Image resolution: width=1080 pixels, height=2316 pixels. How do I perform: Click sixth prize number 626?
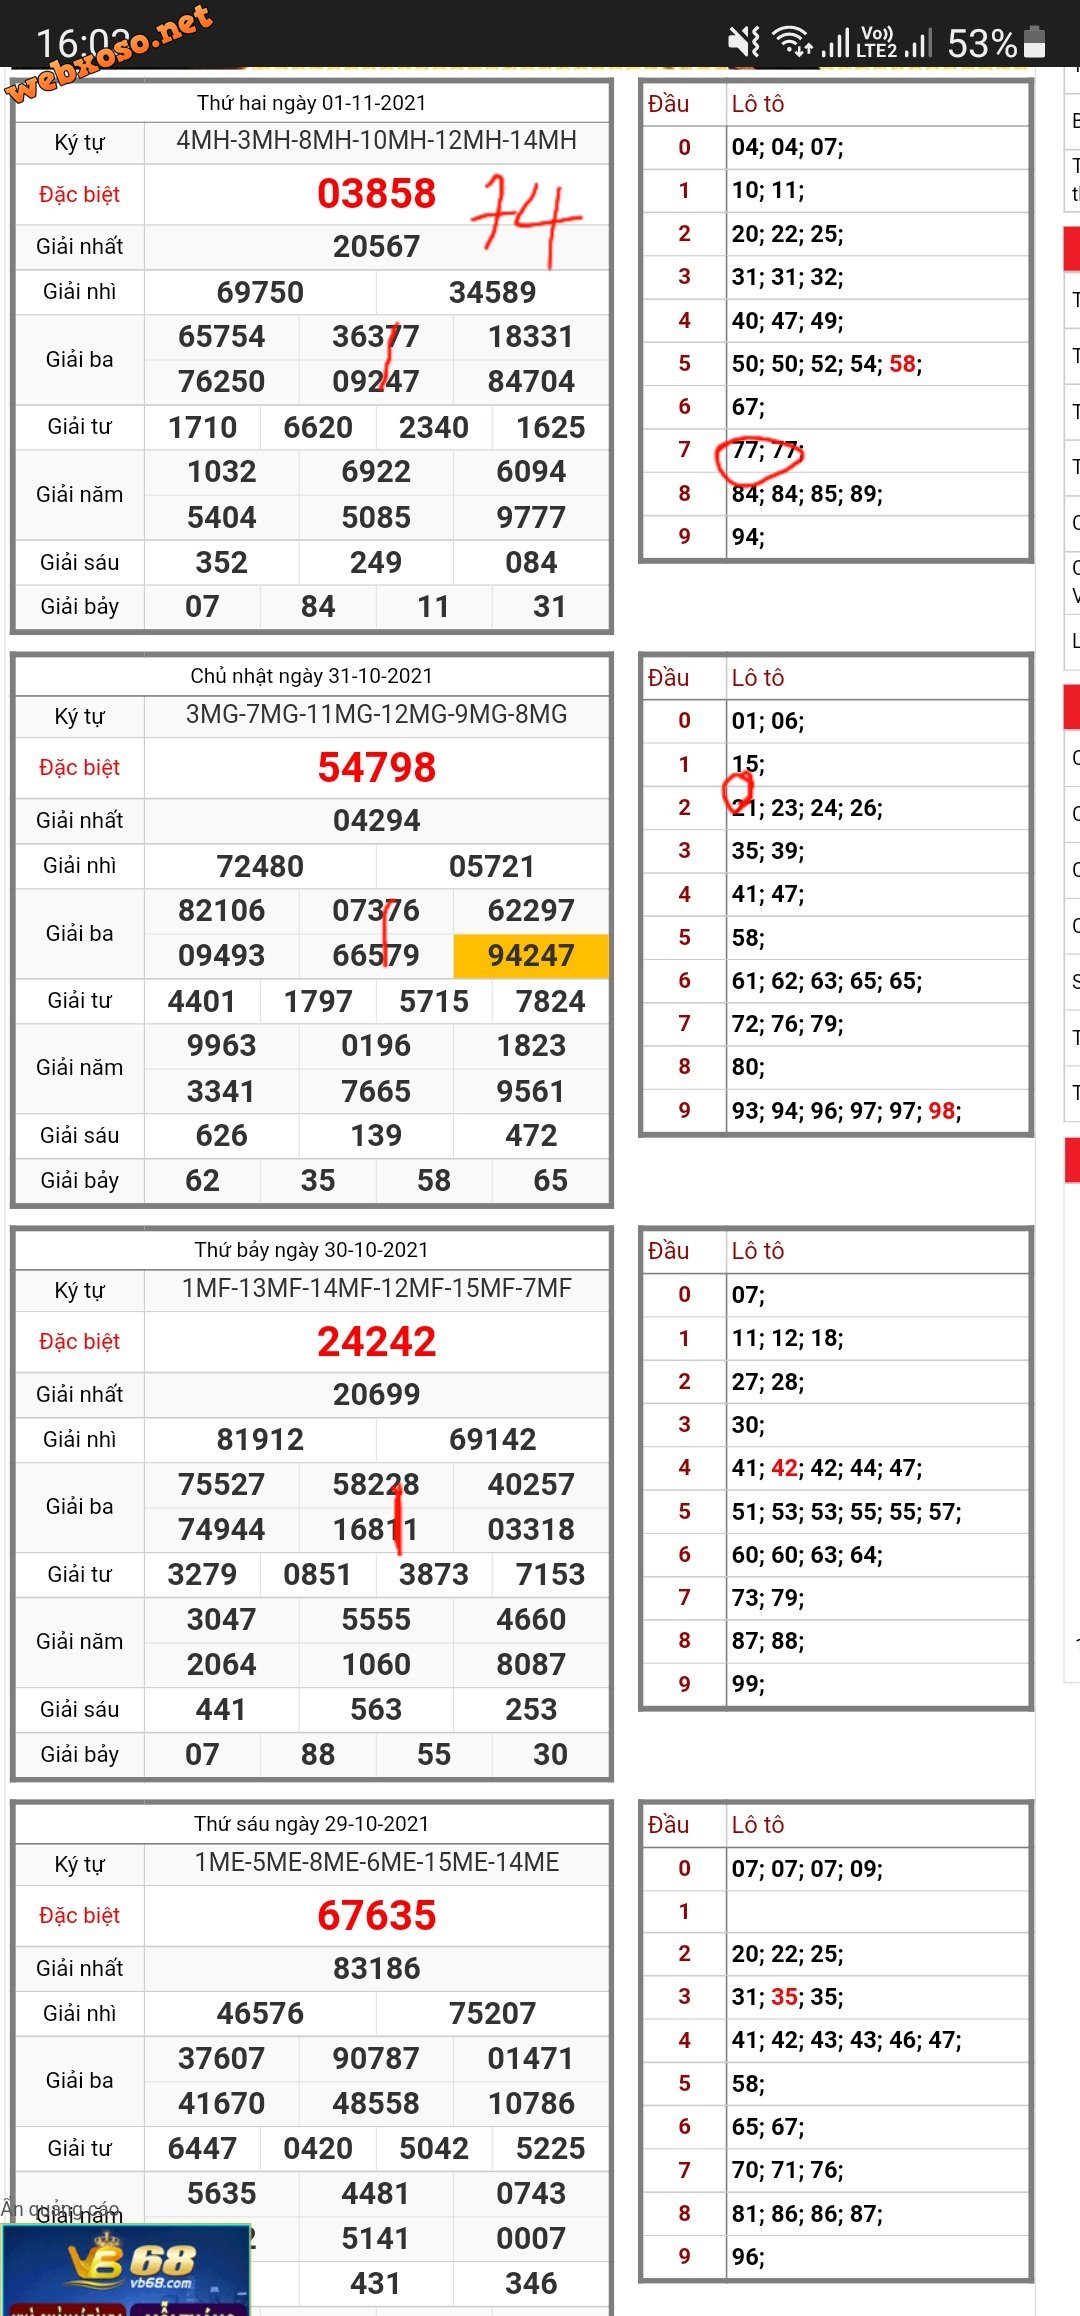point(221,1136)
